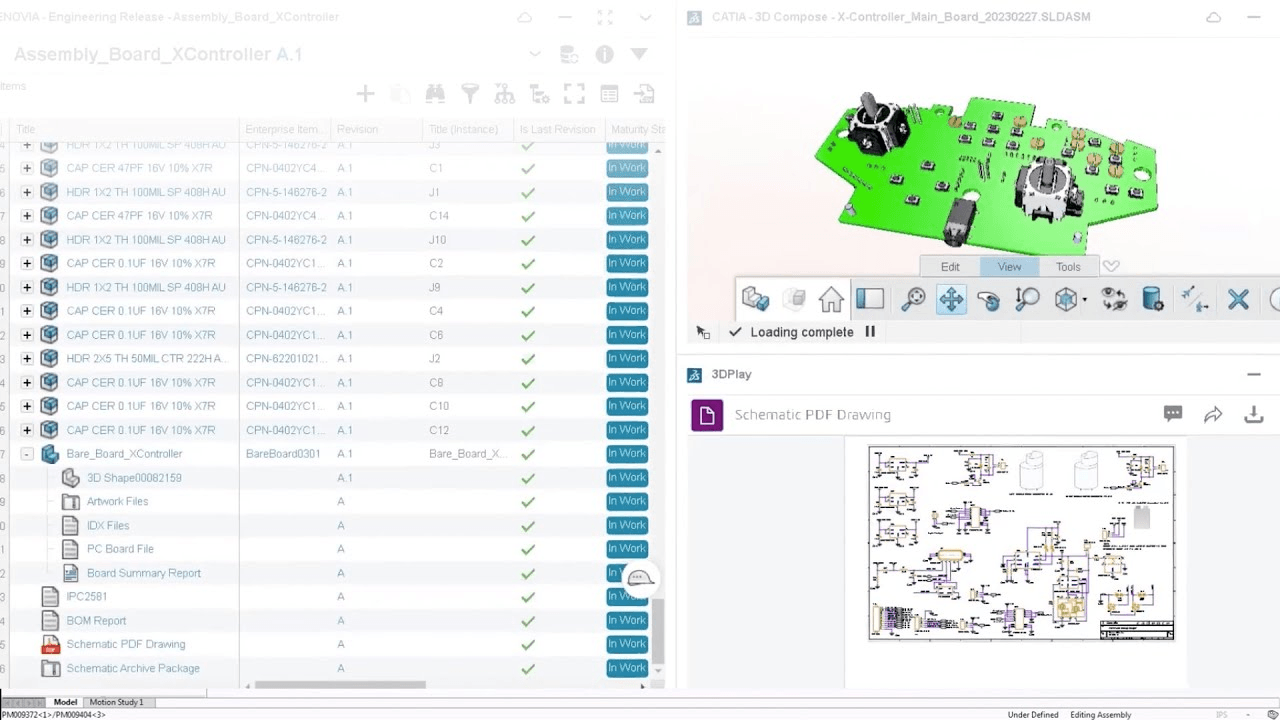
Task: Activate the Rotate view tool
Action: tap(988, 299)
